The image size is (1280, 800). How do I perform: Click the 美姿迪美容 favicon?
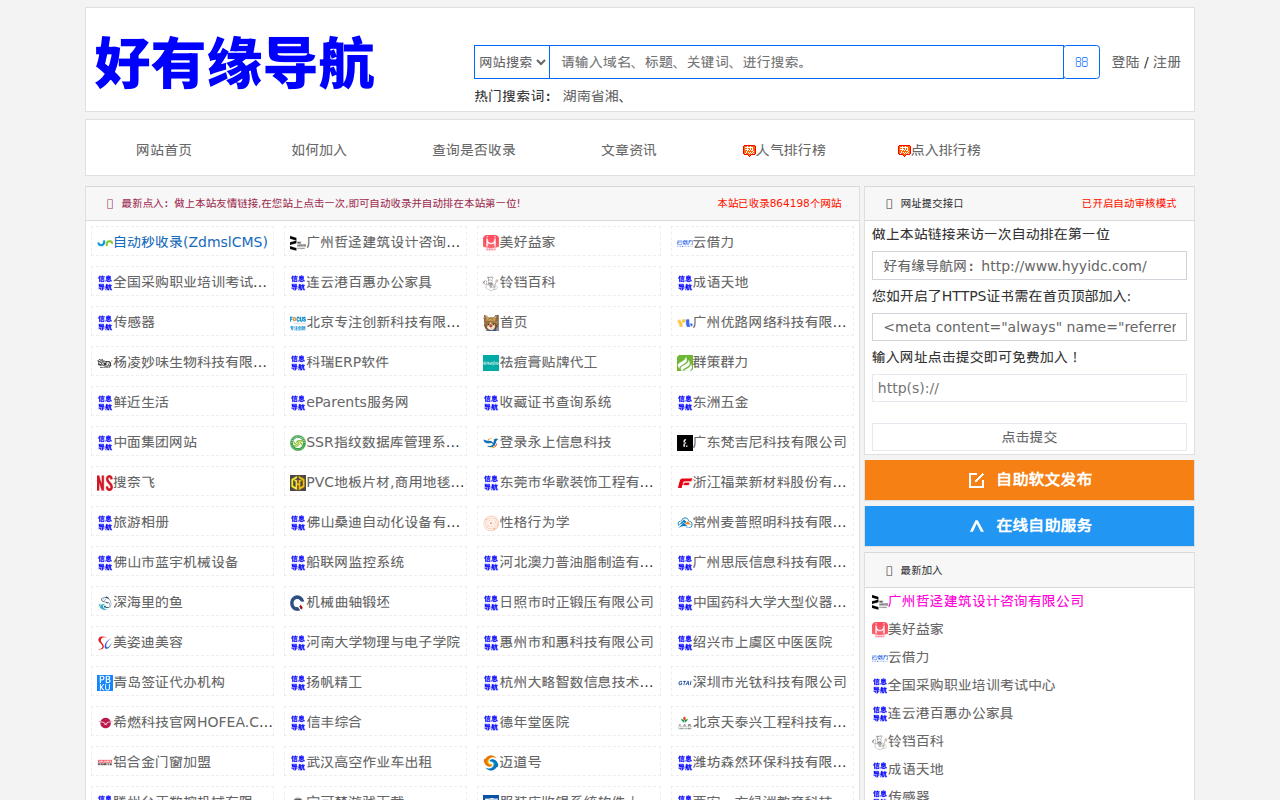pyautogui.click(x=105, y=643)
